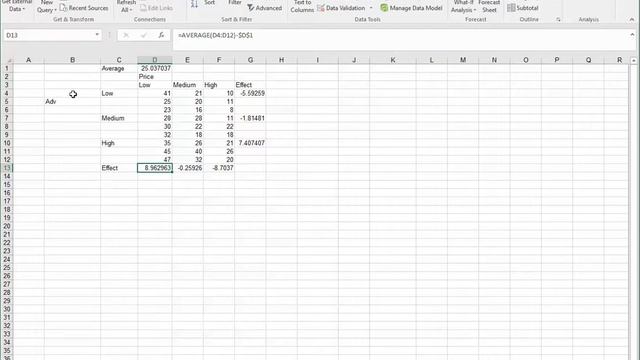Open the Name Box dropdown arrow
The width and height of the screenshot is (640, 360).
click(x=97, y=35)
